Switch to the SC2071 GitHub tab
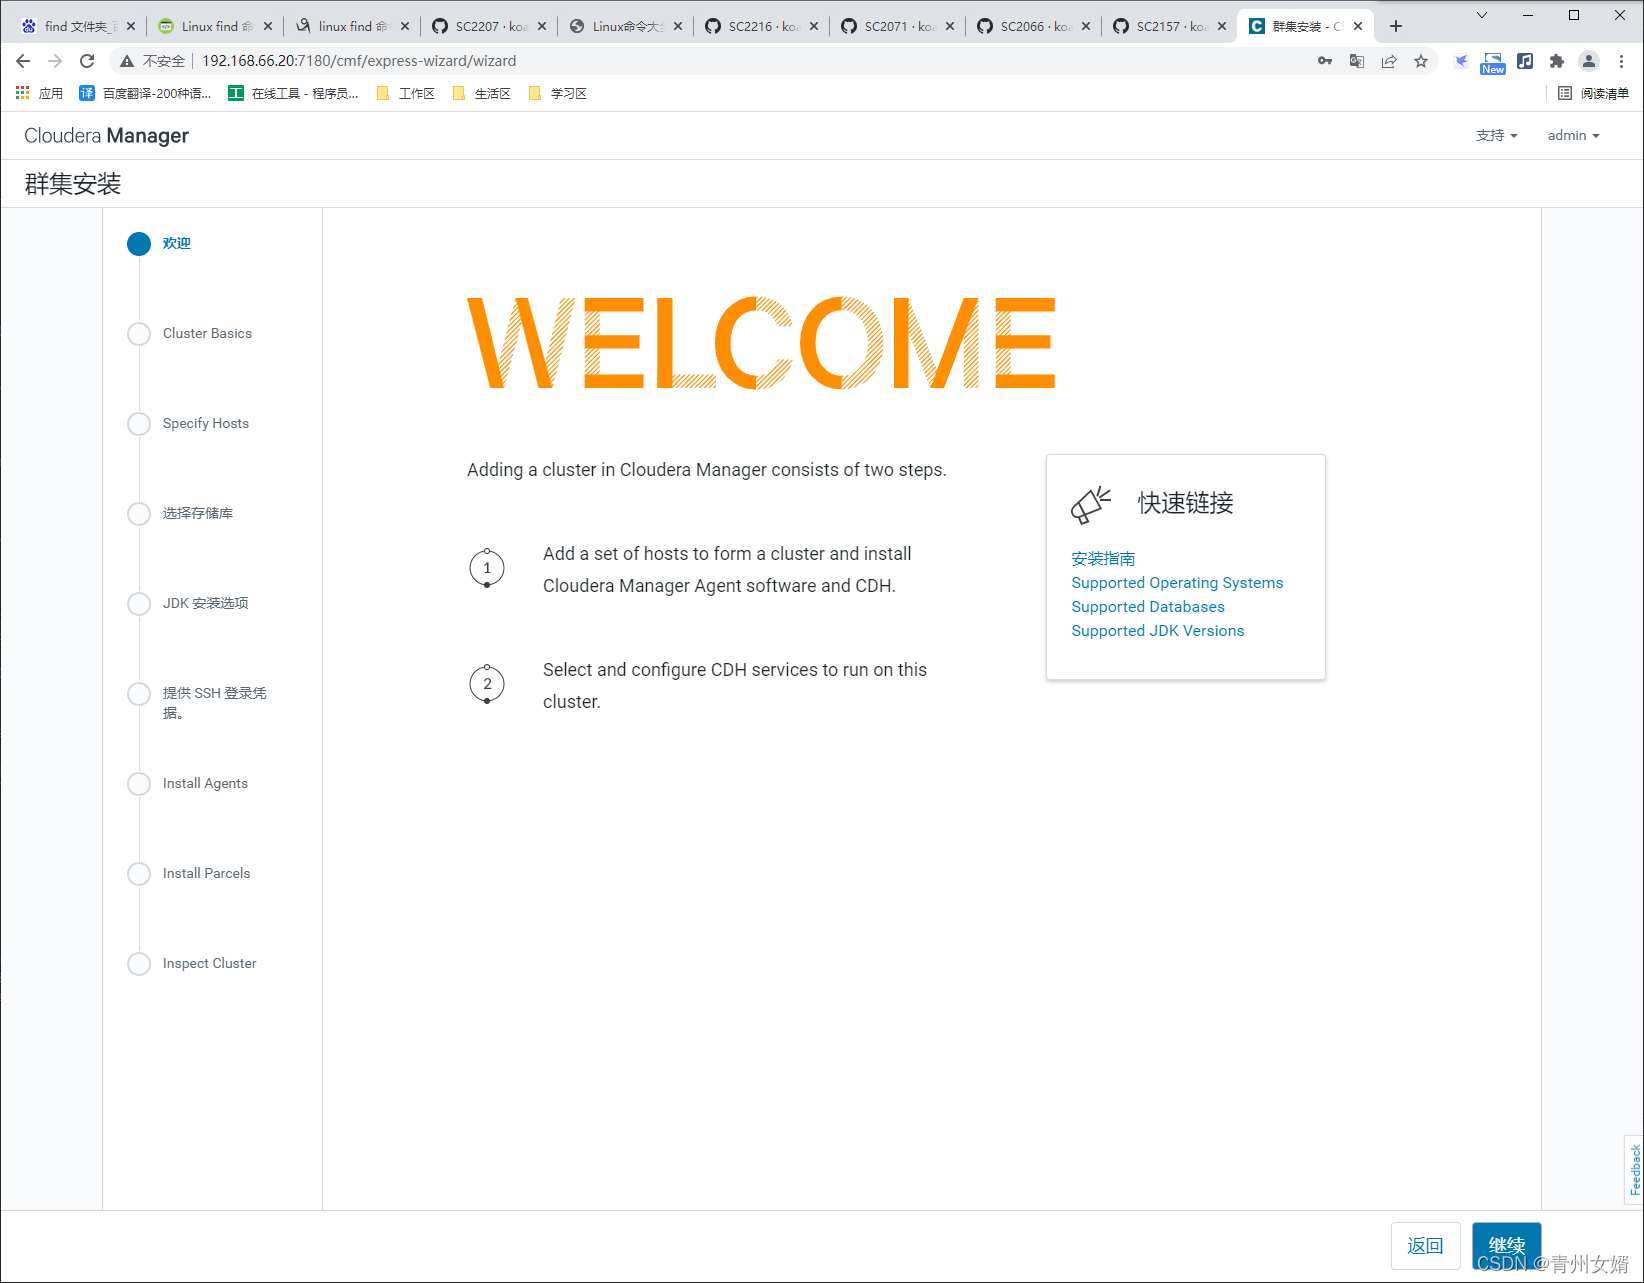The height and width of the screenshot is (1283, 1644). tap(898, 26)
